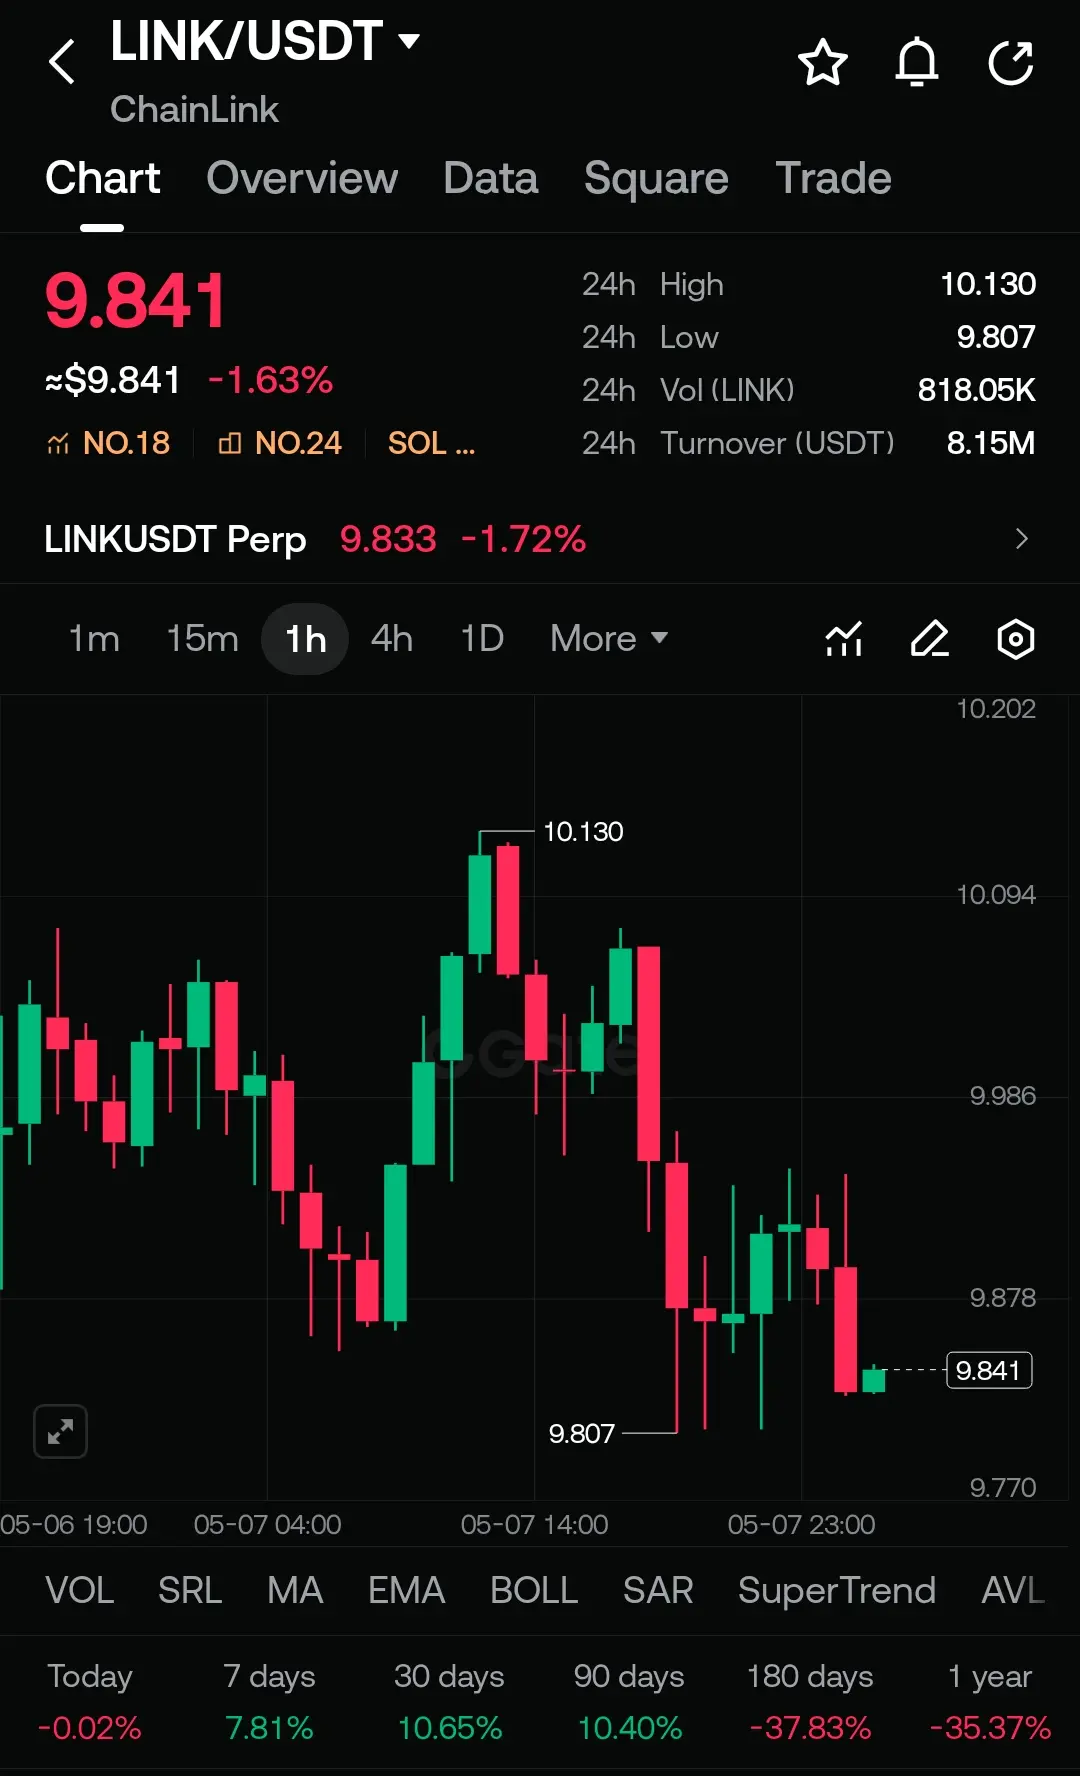This screenshot has height=1776, width=1080.
Task: Tap the 10.094 price axis label
Action: pos(996,895)
